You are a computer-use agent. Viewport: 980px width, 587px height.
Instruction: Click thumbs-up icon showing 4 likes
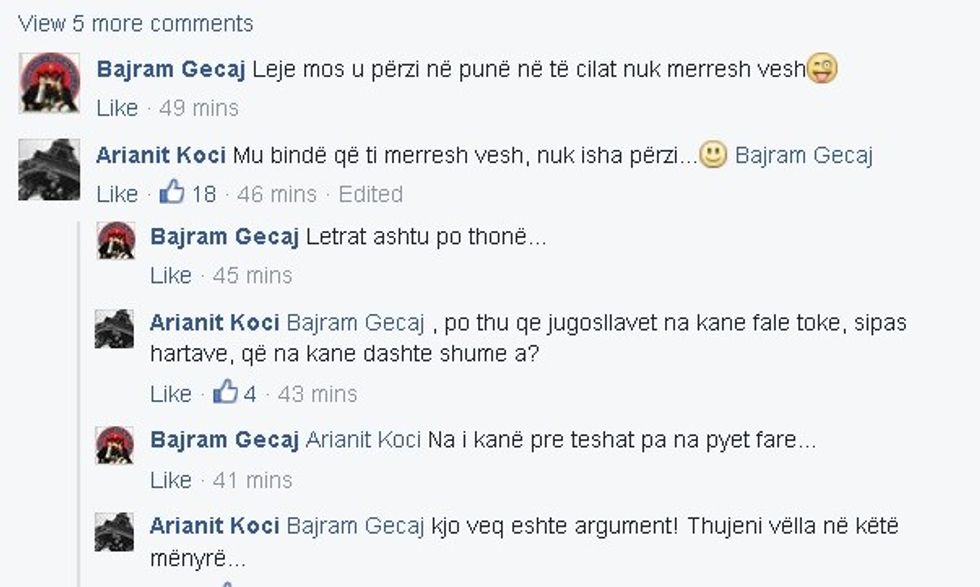tap(226, 392)
